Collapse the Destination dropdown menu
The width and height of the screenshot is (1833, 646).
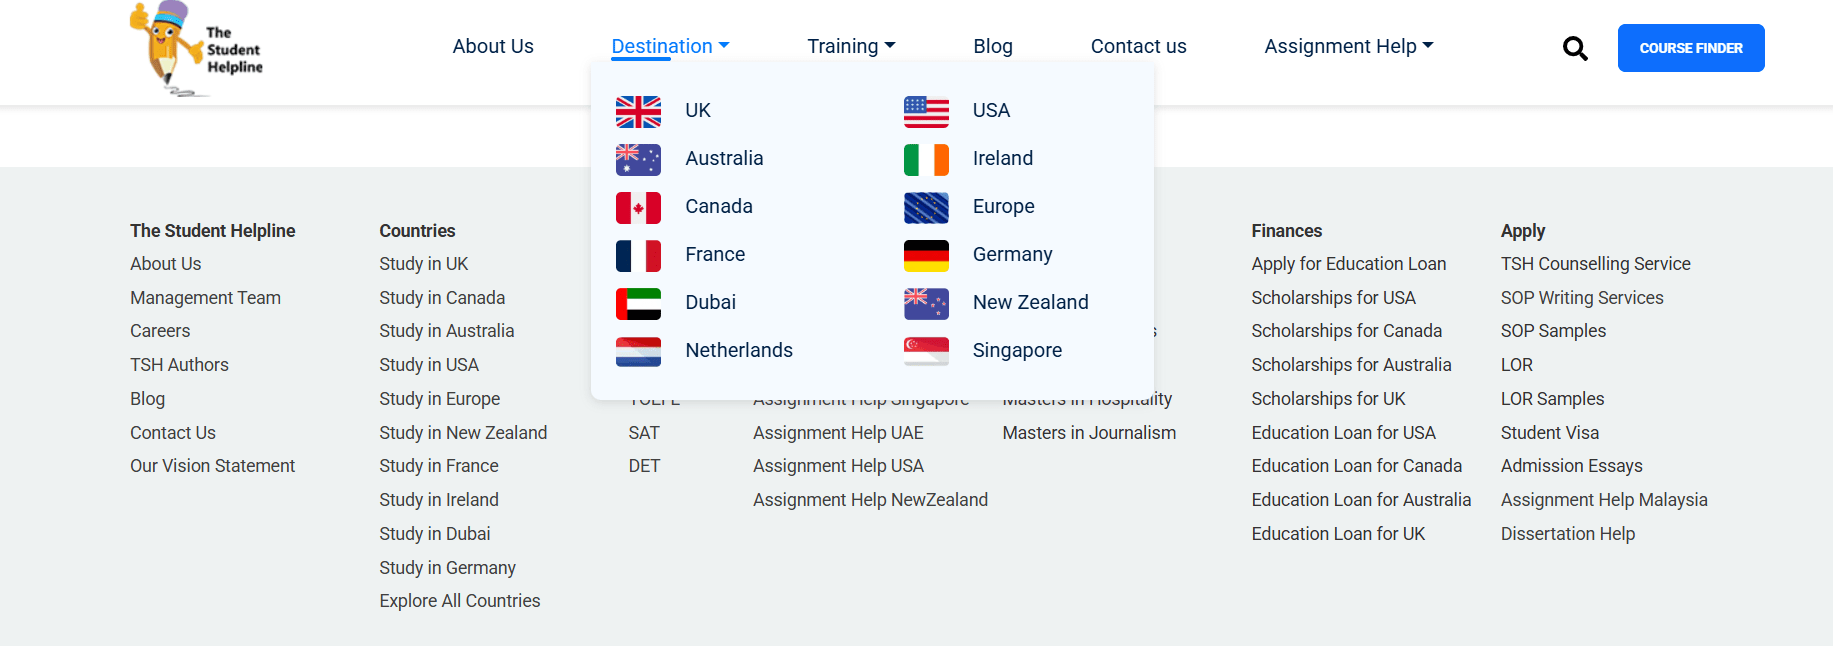(x=670, y=46)
